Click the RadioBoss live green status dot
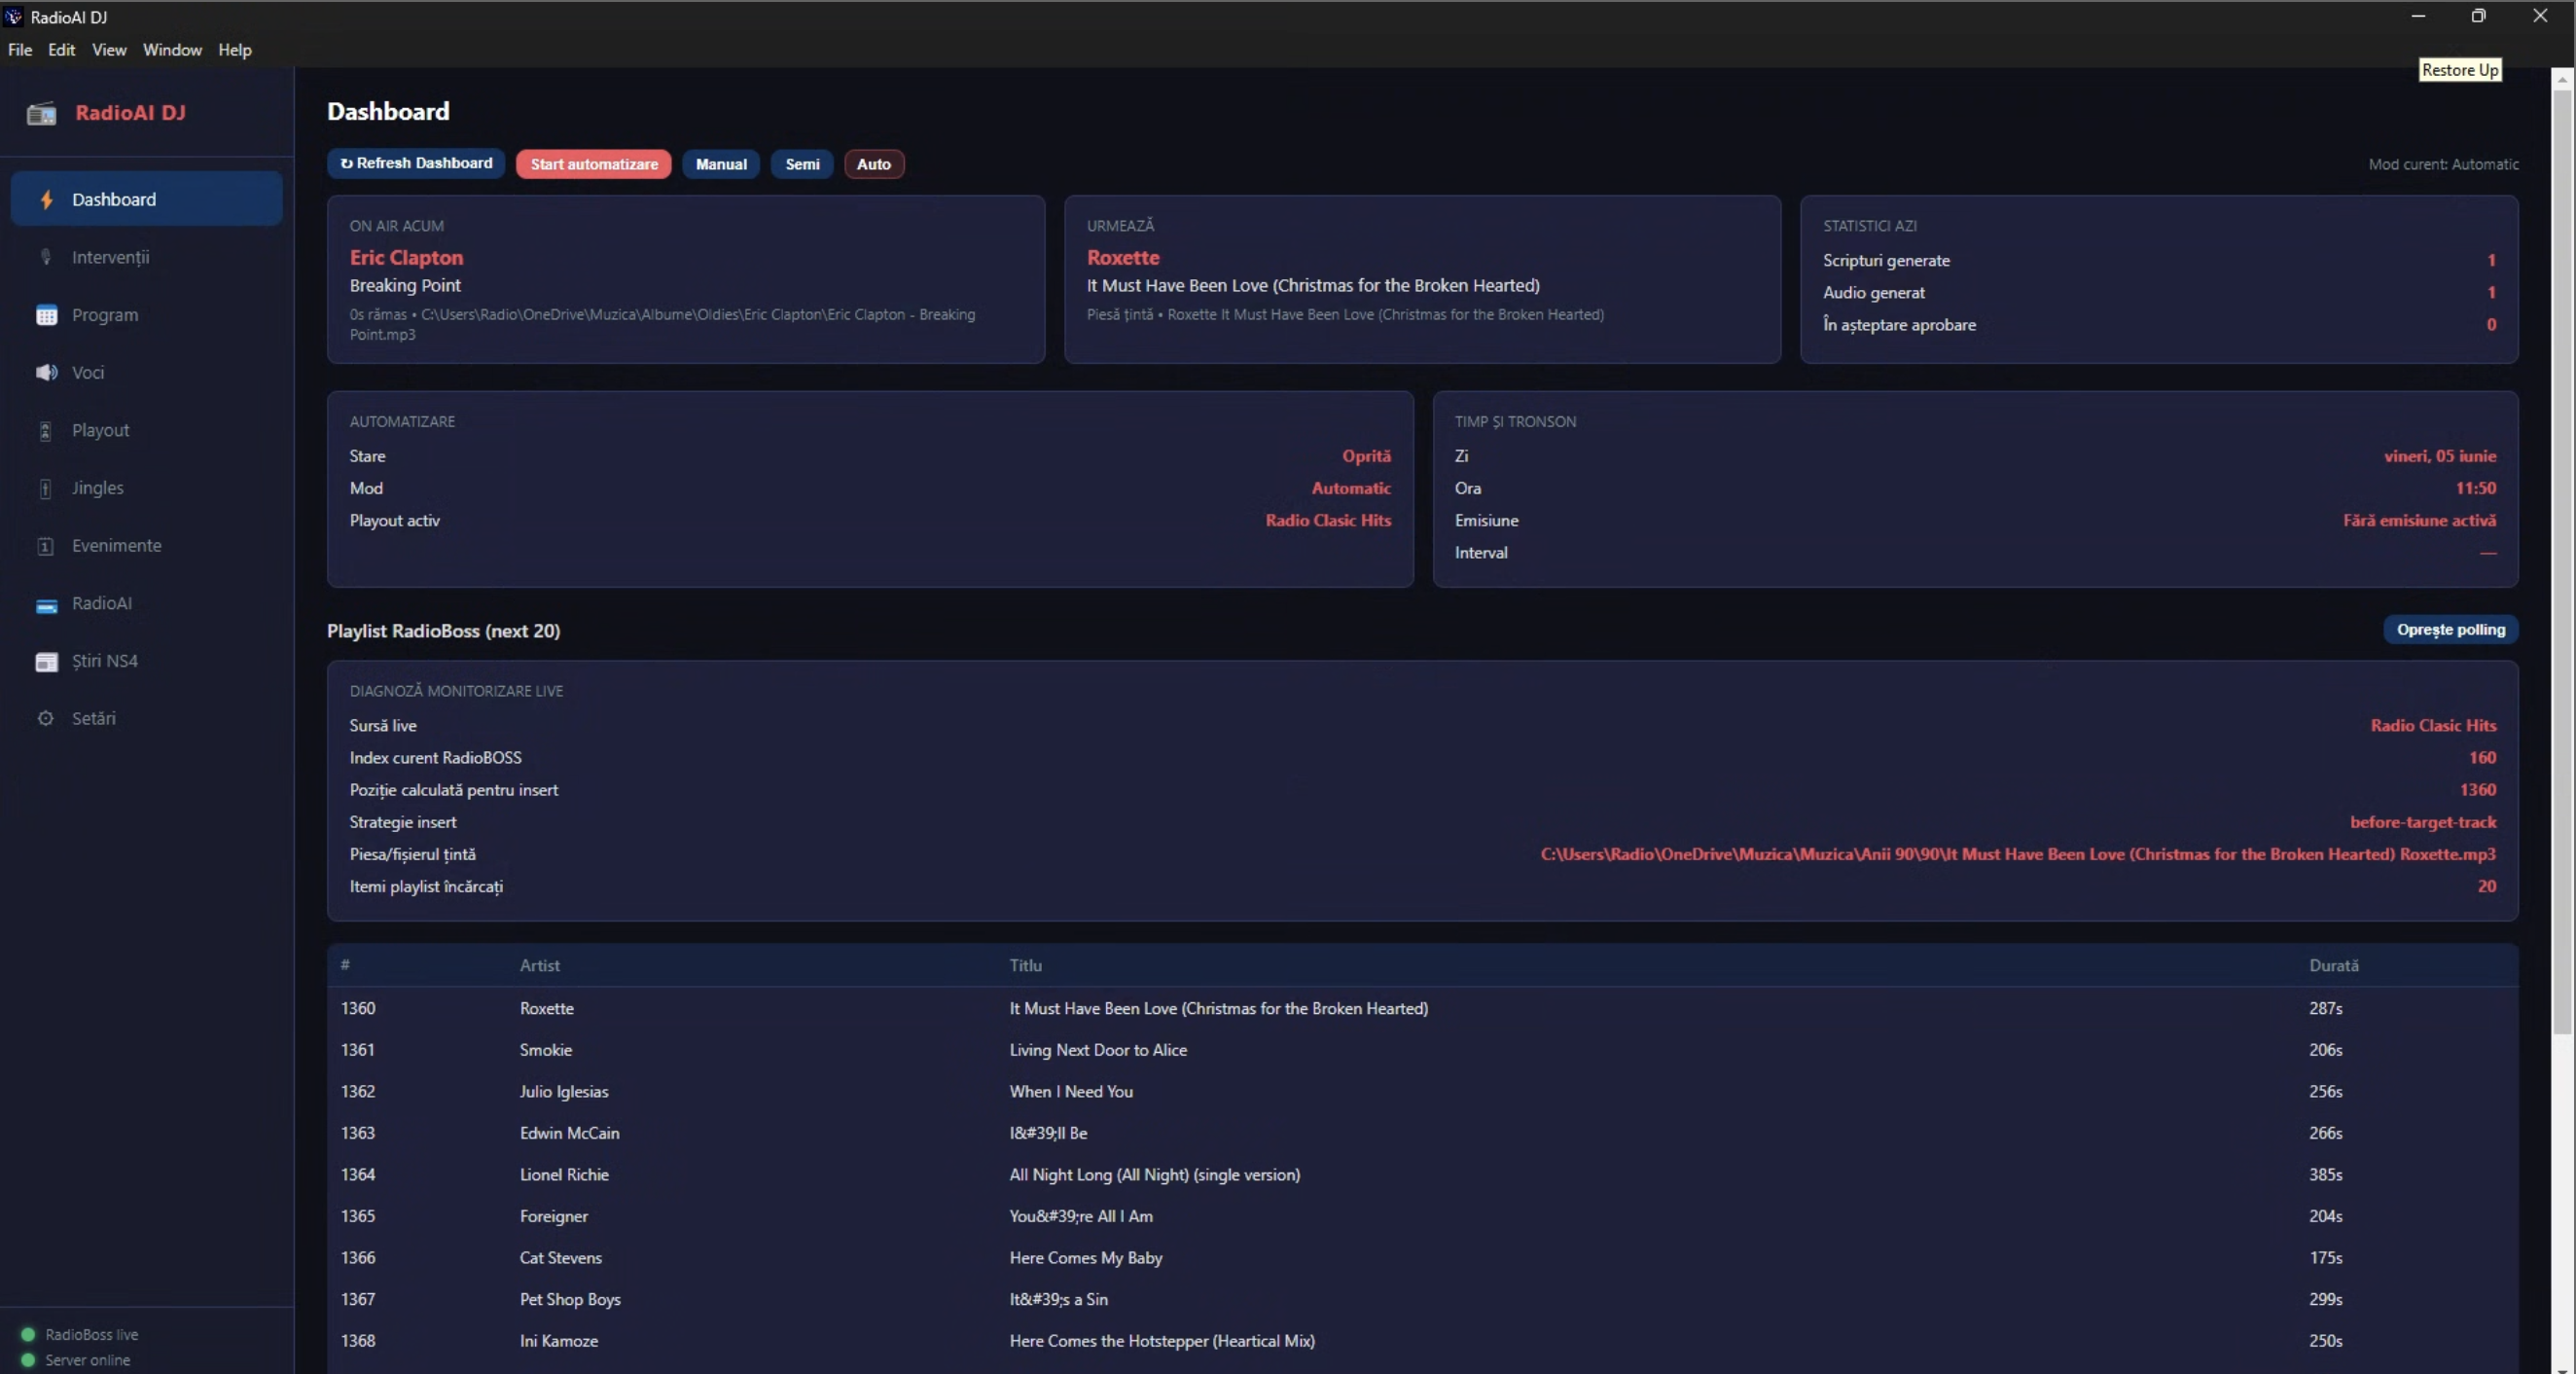This screenshot has width=2576, height=1374. (28, 1334)
